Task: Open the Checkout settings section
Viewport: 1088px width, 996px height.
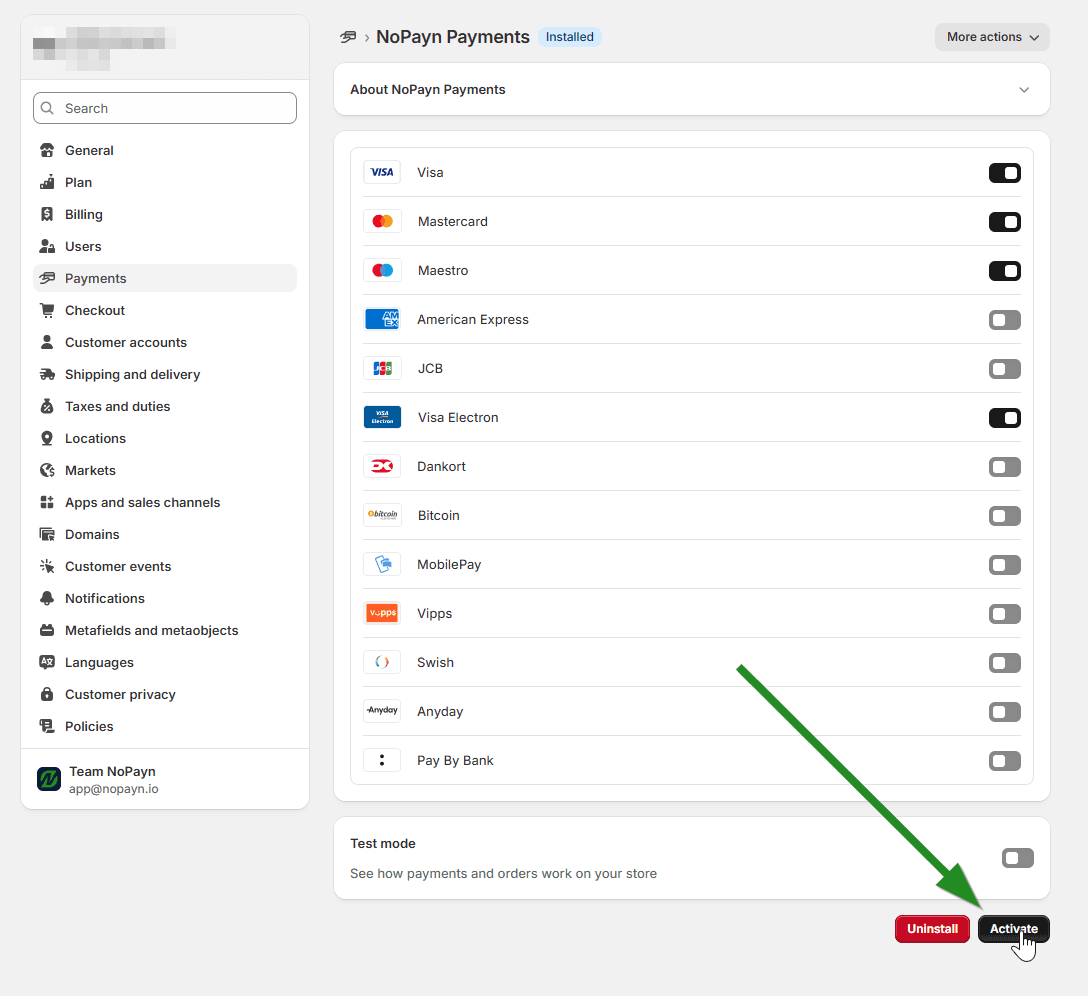Action: [93, 310]
